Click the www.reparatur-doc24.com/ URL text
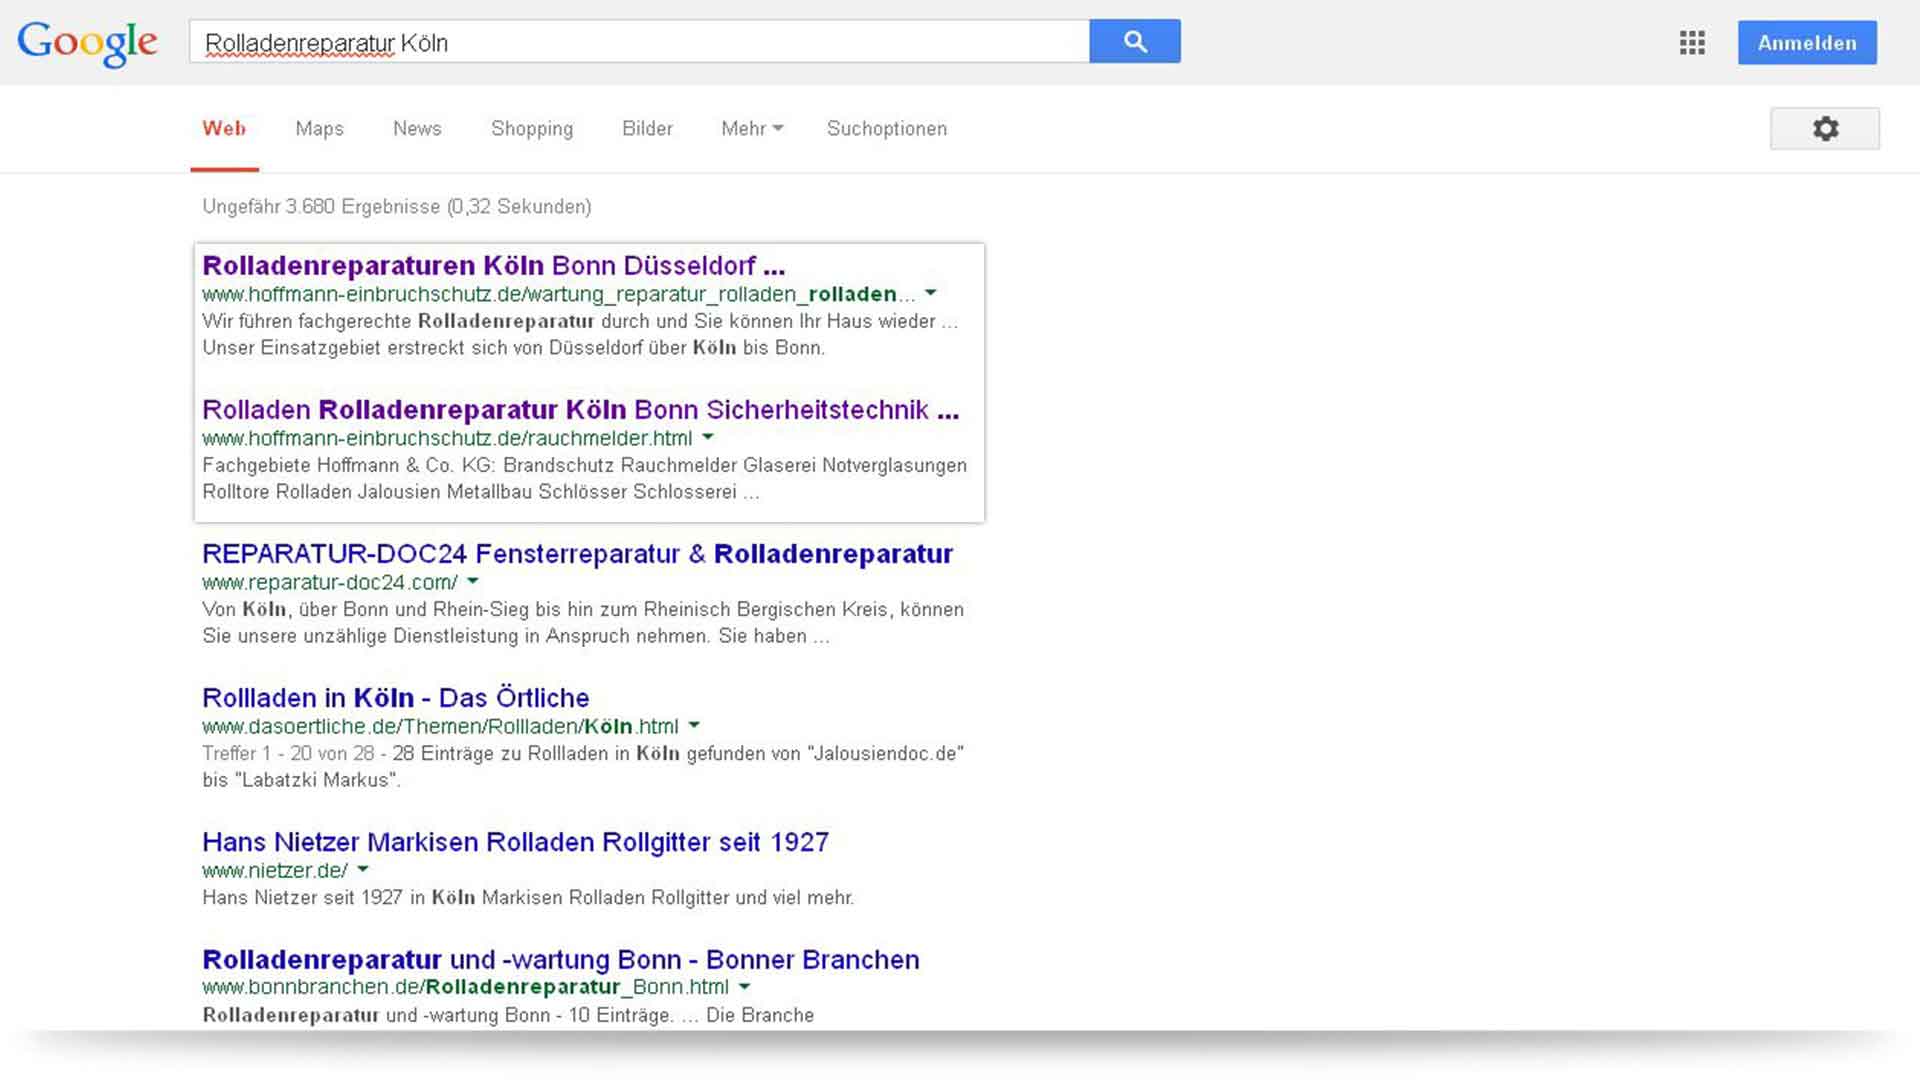1920x1080 pixels. pos(330,582)
